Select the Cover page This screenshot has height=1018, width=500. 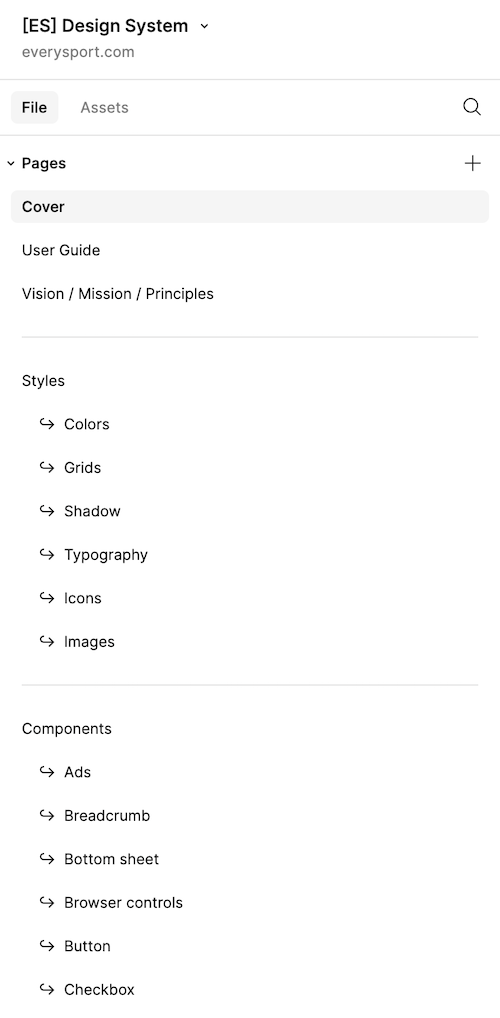click(x=250, y=206)
